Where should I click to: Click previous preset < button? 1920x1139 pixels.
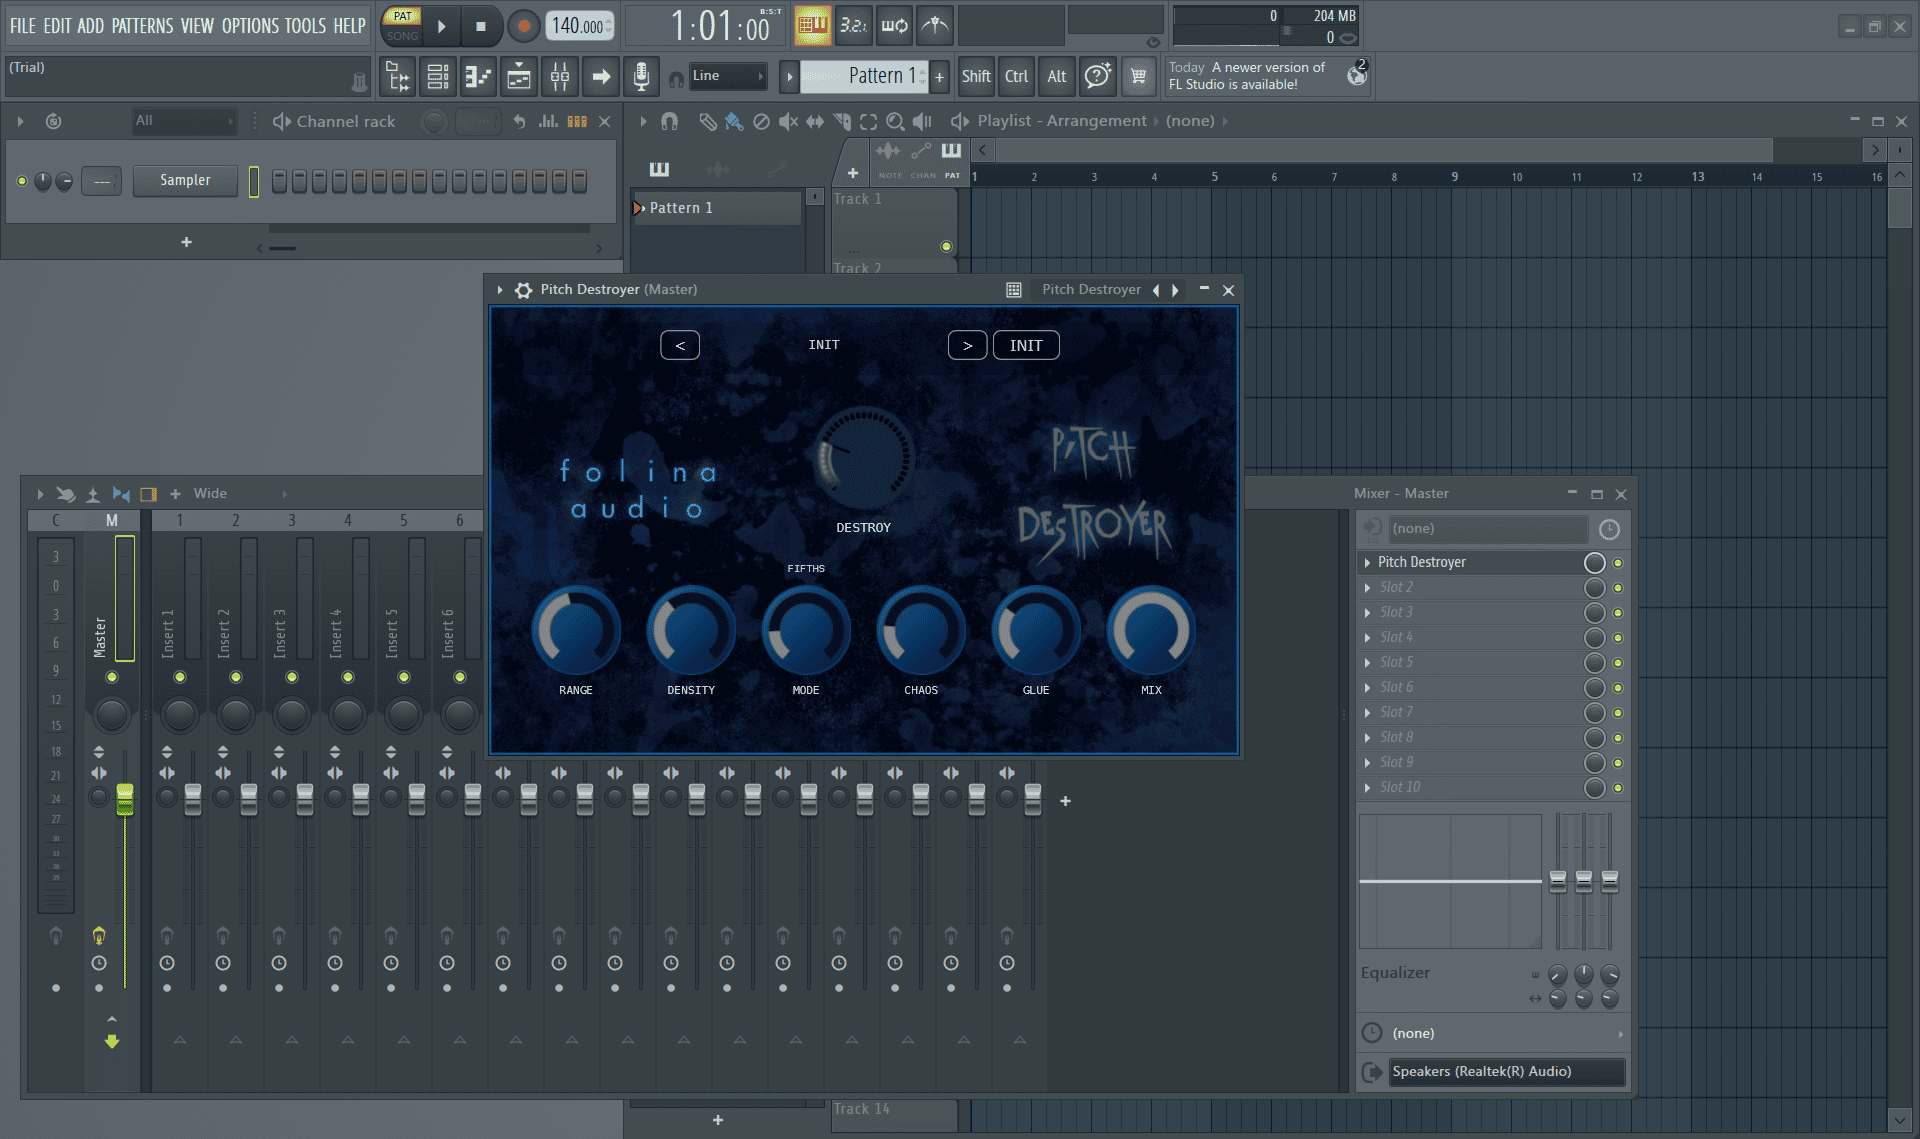(x=680, y=346)
